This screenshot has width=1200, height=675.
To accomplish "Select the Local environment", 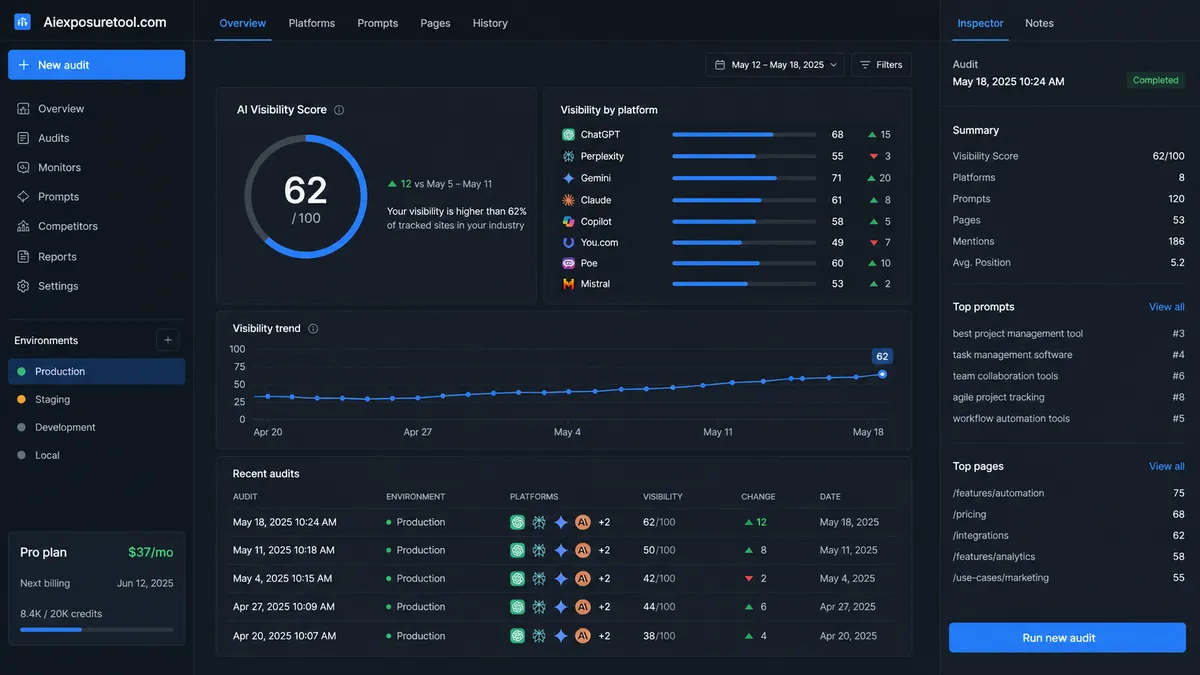I will pyautogui.click(x=96, y=455).
